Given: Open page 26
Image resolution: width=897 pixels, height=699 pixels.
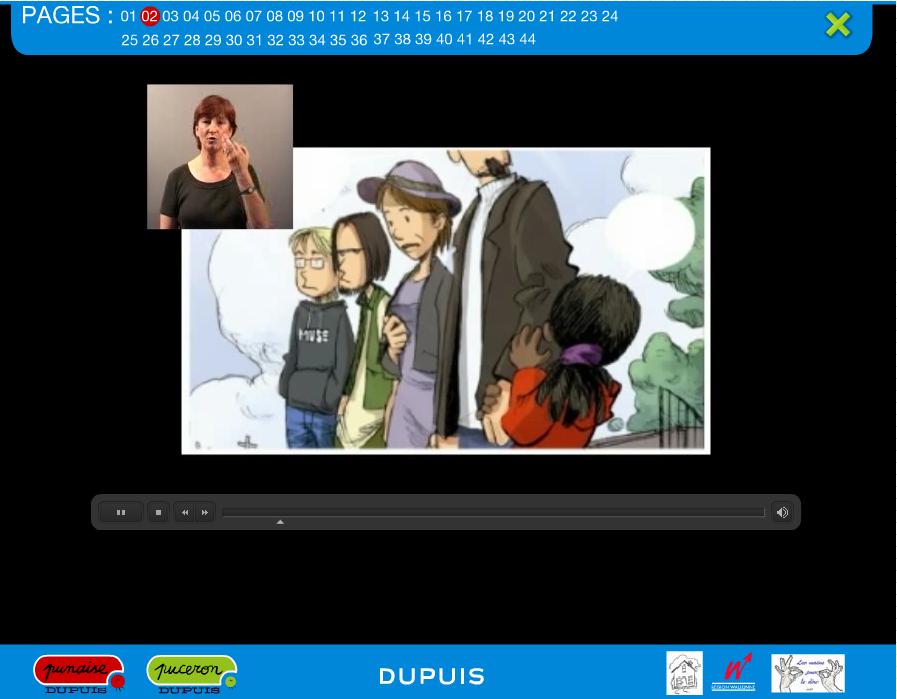Looking at the screenshot, I should (150, 40).
